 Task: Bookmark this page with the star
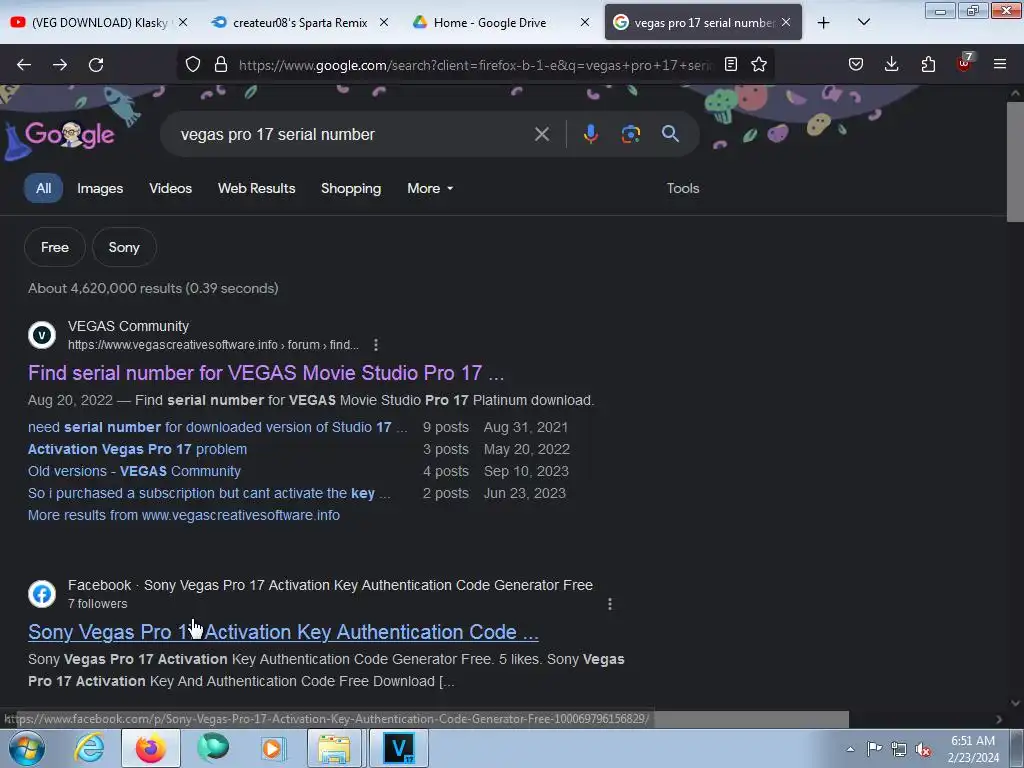point(759,65)
